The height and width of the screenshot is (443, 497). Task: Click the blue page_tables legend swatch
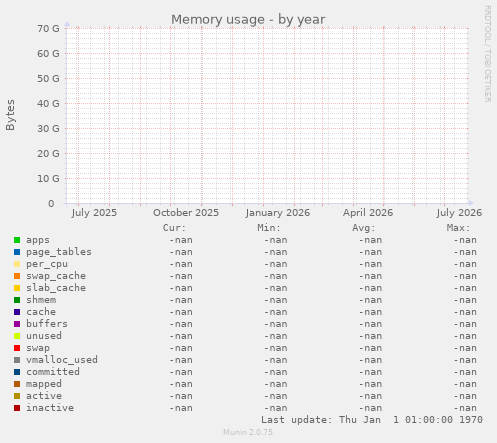coord(17,252)
